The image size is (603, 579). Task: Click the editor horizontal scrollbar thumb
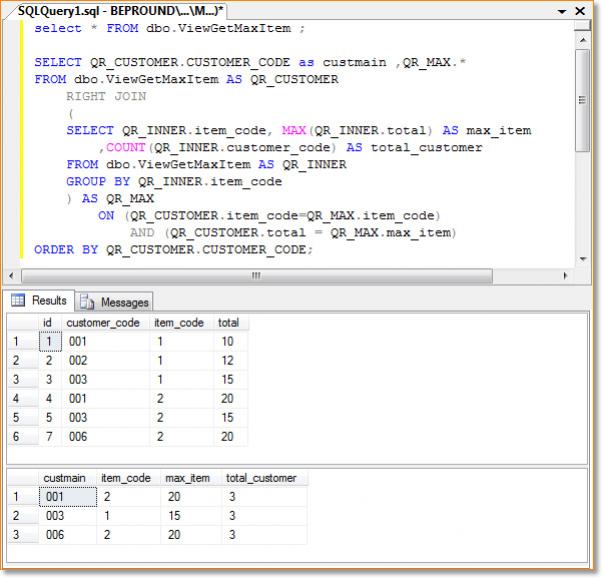[255, 275]
